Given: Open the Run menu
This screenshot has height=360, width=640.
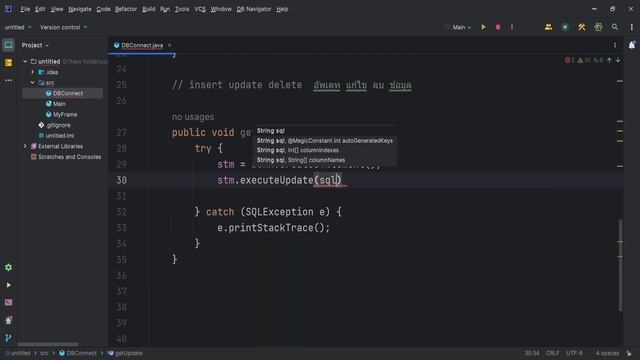Looking at the screenshot, I should [165, 9].
